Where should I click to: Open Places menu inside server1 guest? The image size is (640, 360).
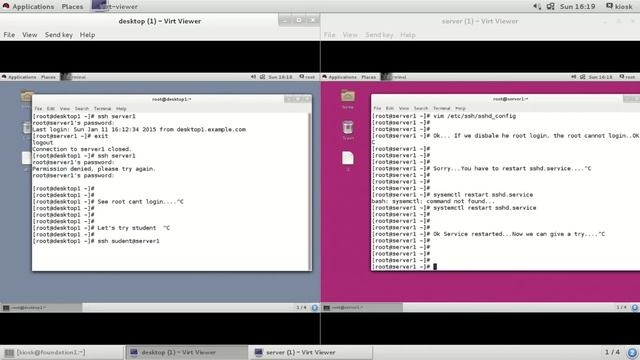(x=369, y=77)
